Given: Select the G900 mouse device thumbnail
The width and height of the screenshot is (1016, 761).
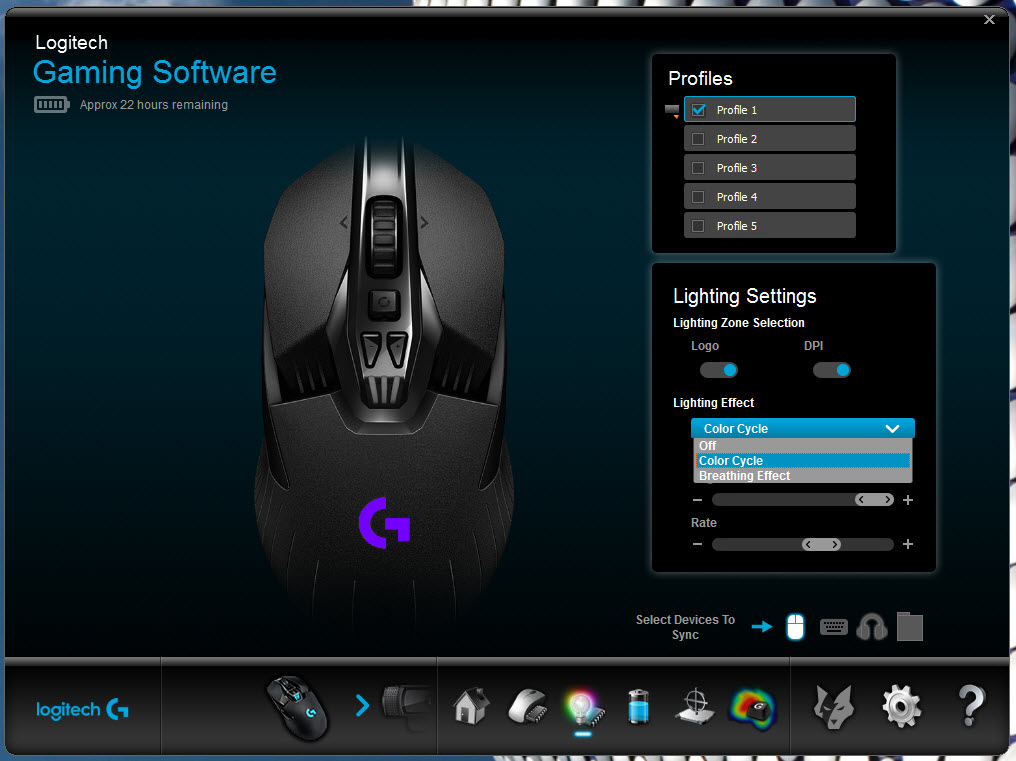Looking at the screenshot, I should click(x=297, y=708).
